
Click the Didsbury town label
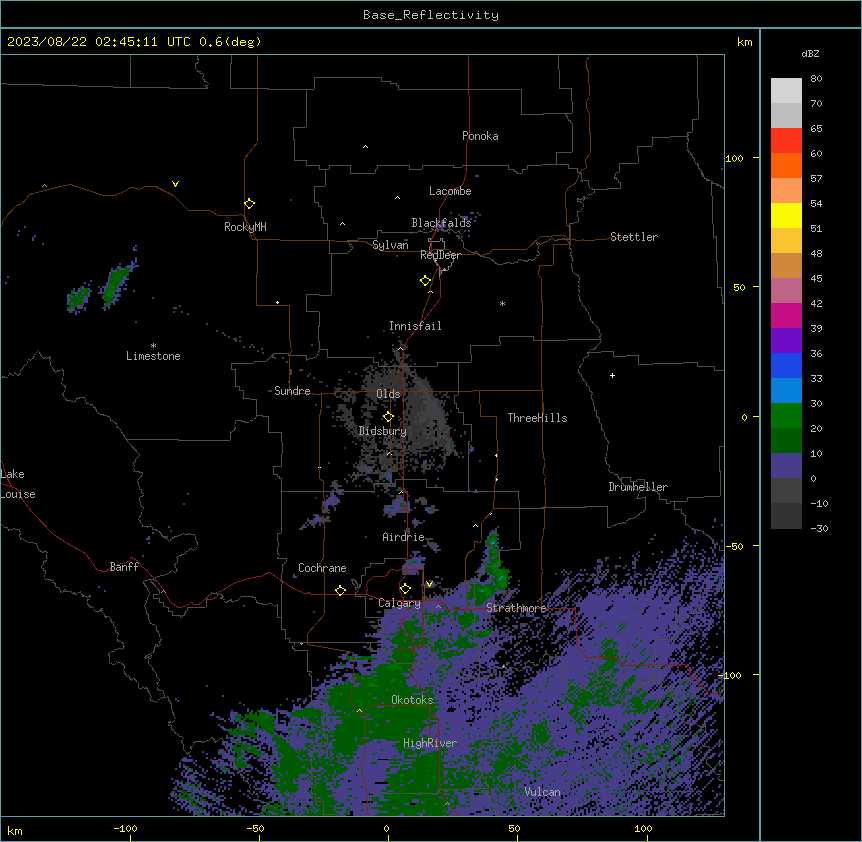tap(383, 431)
